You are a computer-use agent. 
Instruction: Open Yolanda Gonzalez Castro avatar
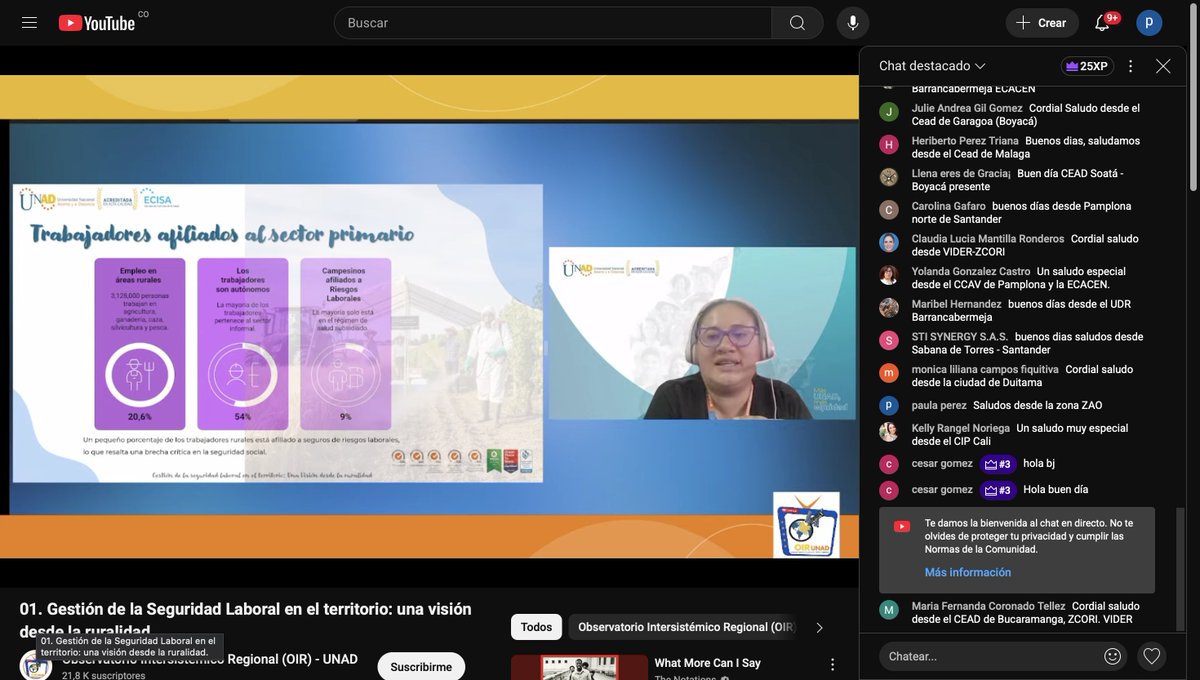pyautogui.click(x=889, y=275)
